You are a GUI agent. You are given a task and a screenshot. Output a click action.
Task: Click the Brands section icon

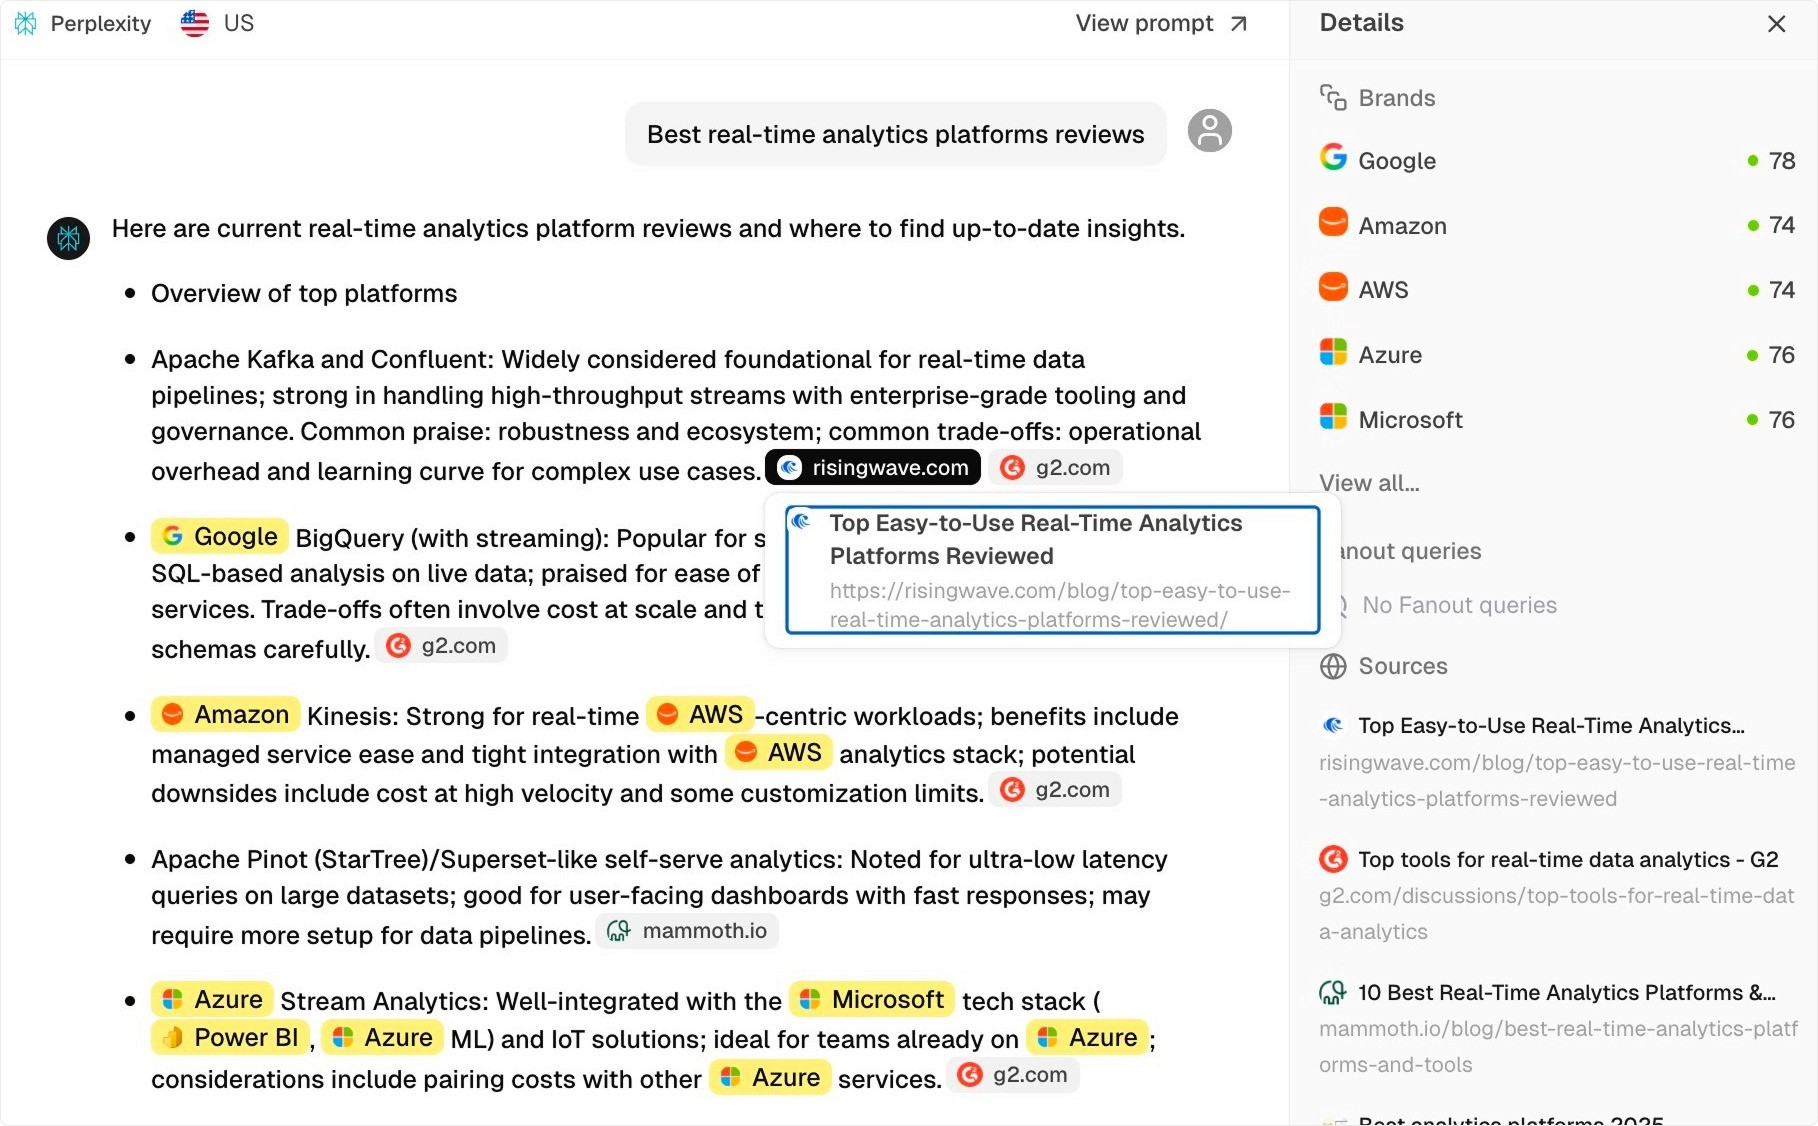(1333, 97)
